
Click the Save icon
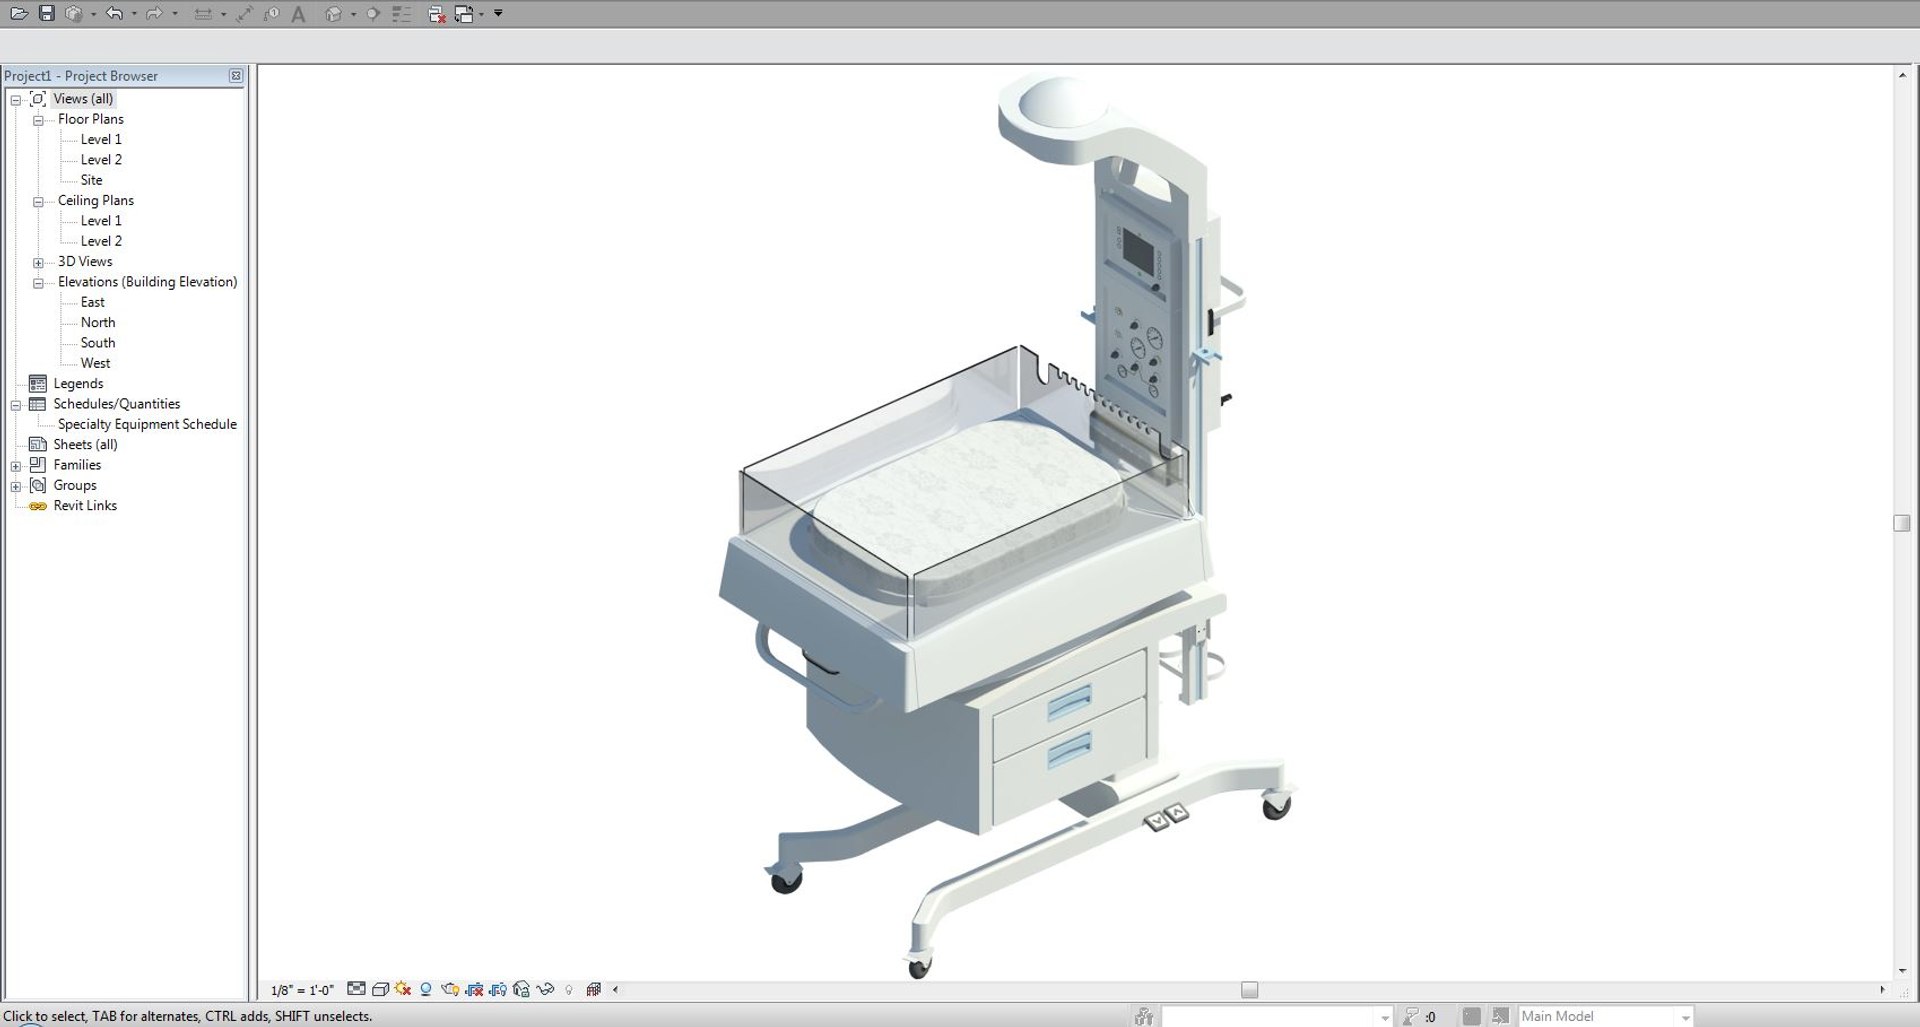coord(47,13)
